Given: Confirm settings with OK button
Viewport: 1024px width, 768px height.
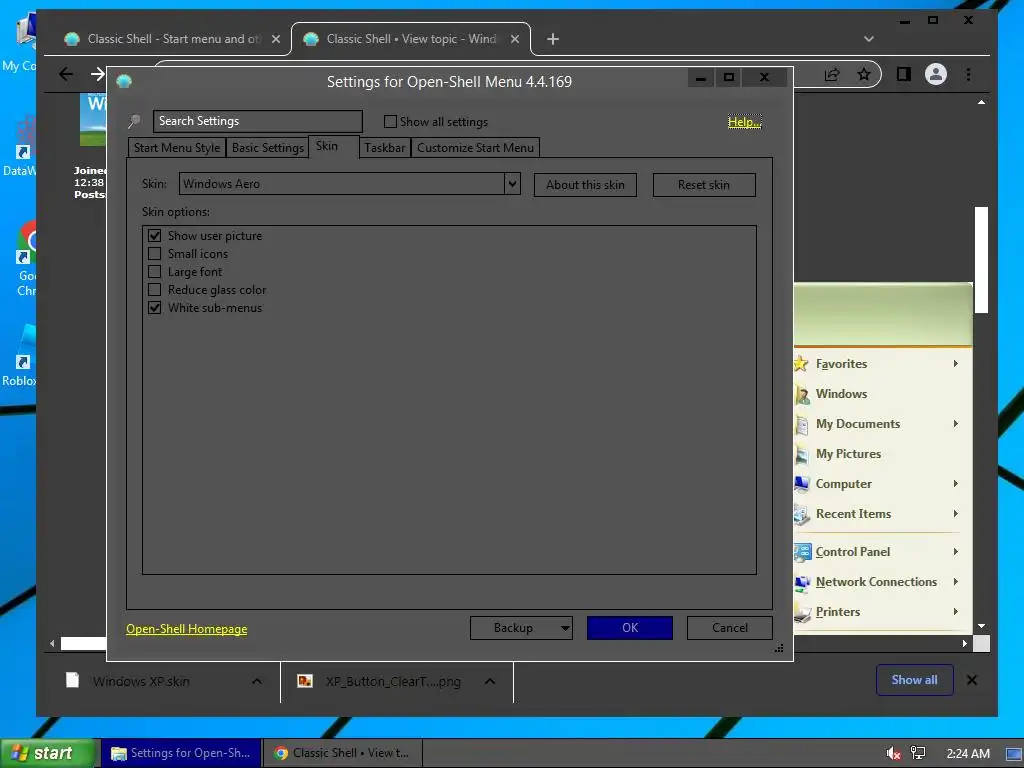Looking at the screenshot, I should (630, 628).
